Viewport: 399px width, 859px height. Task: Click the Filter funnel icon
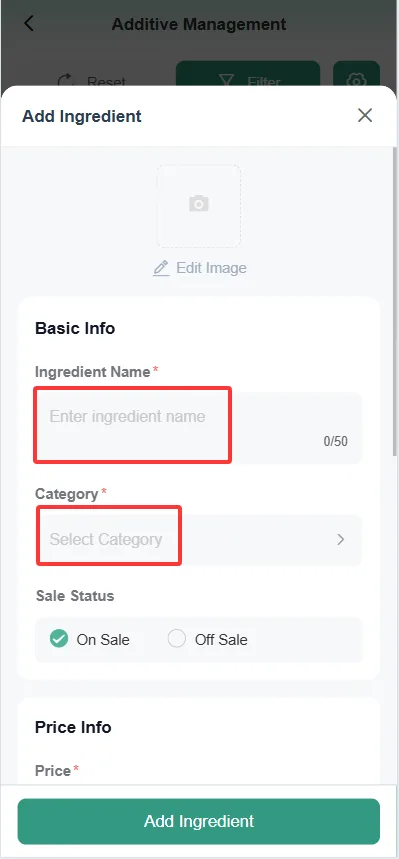[x=226, y=81]
